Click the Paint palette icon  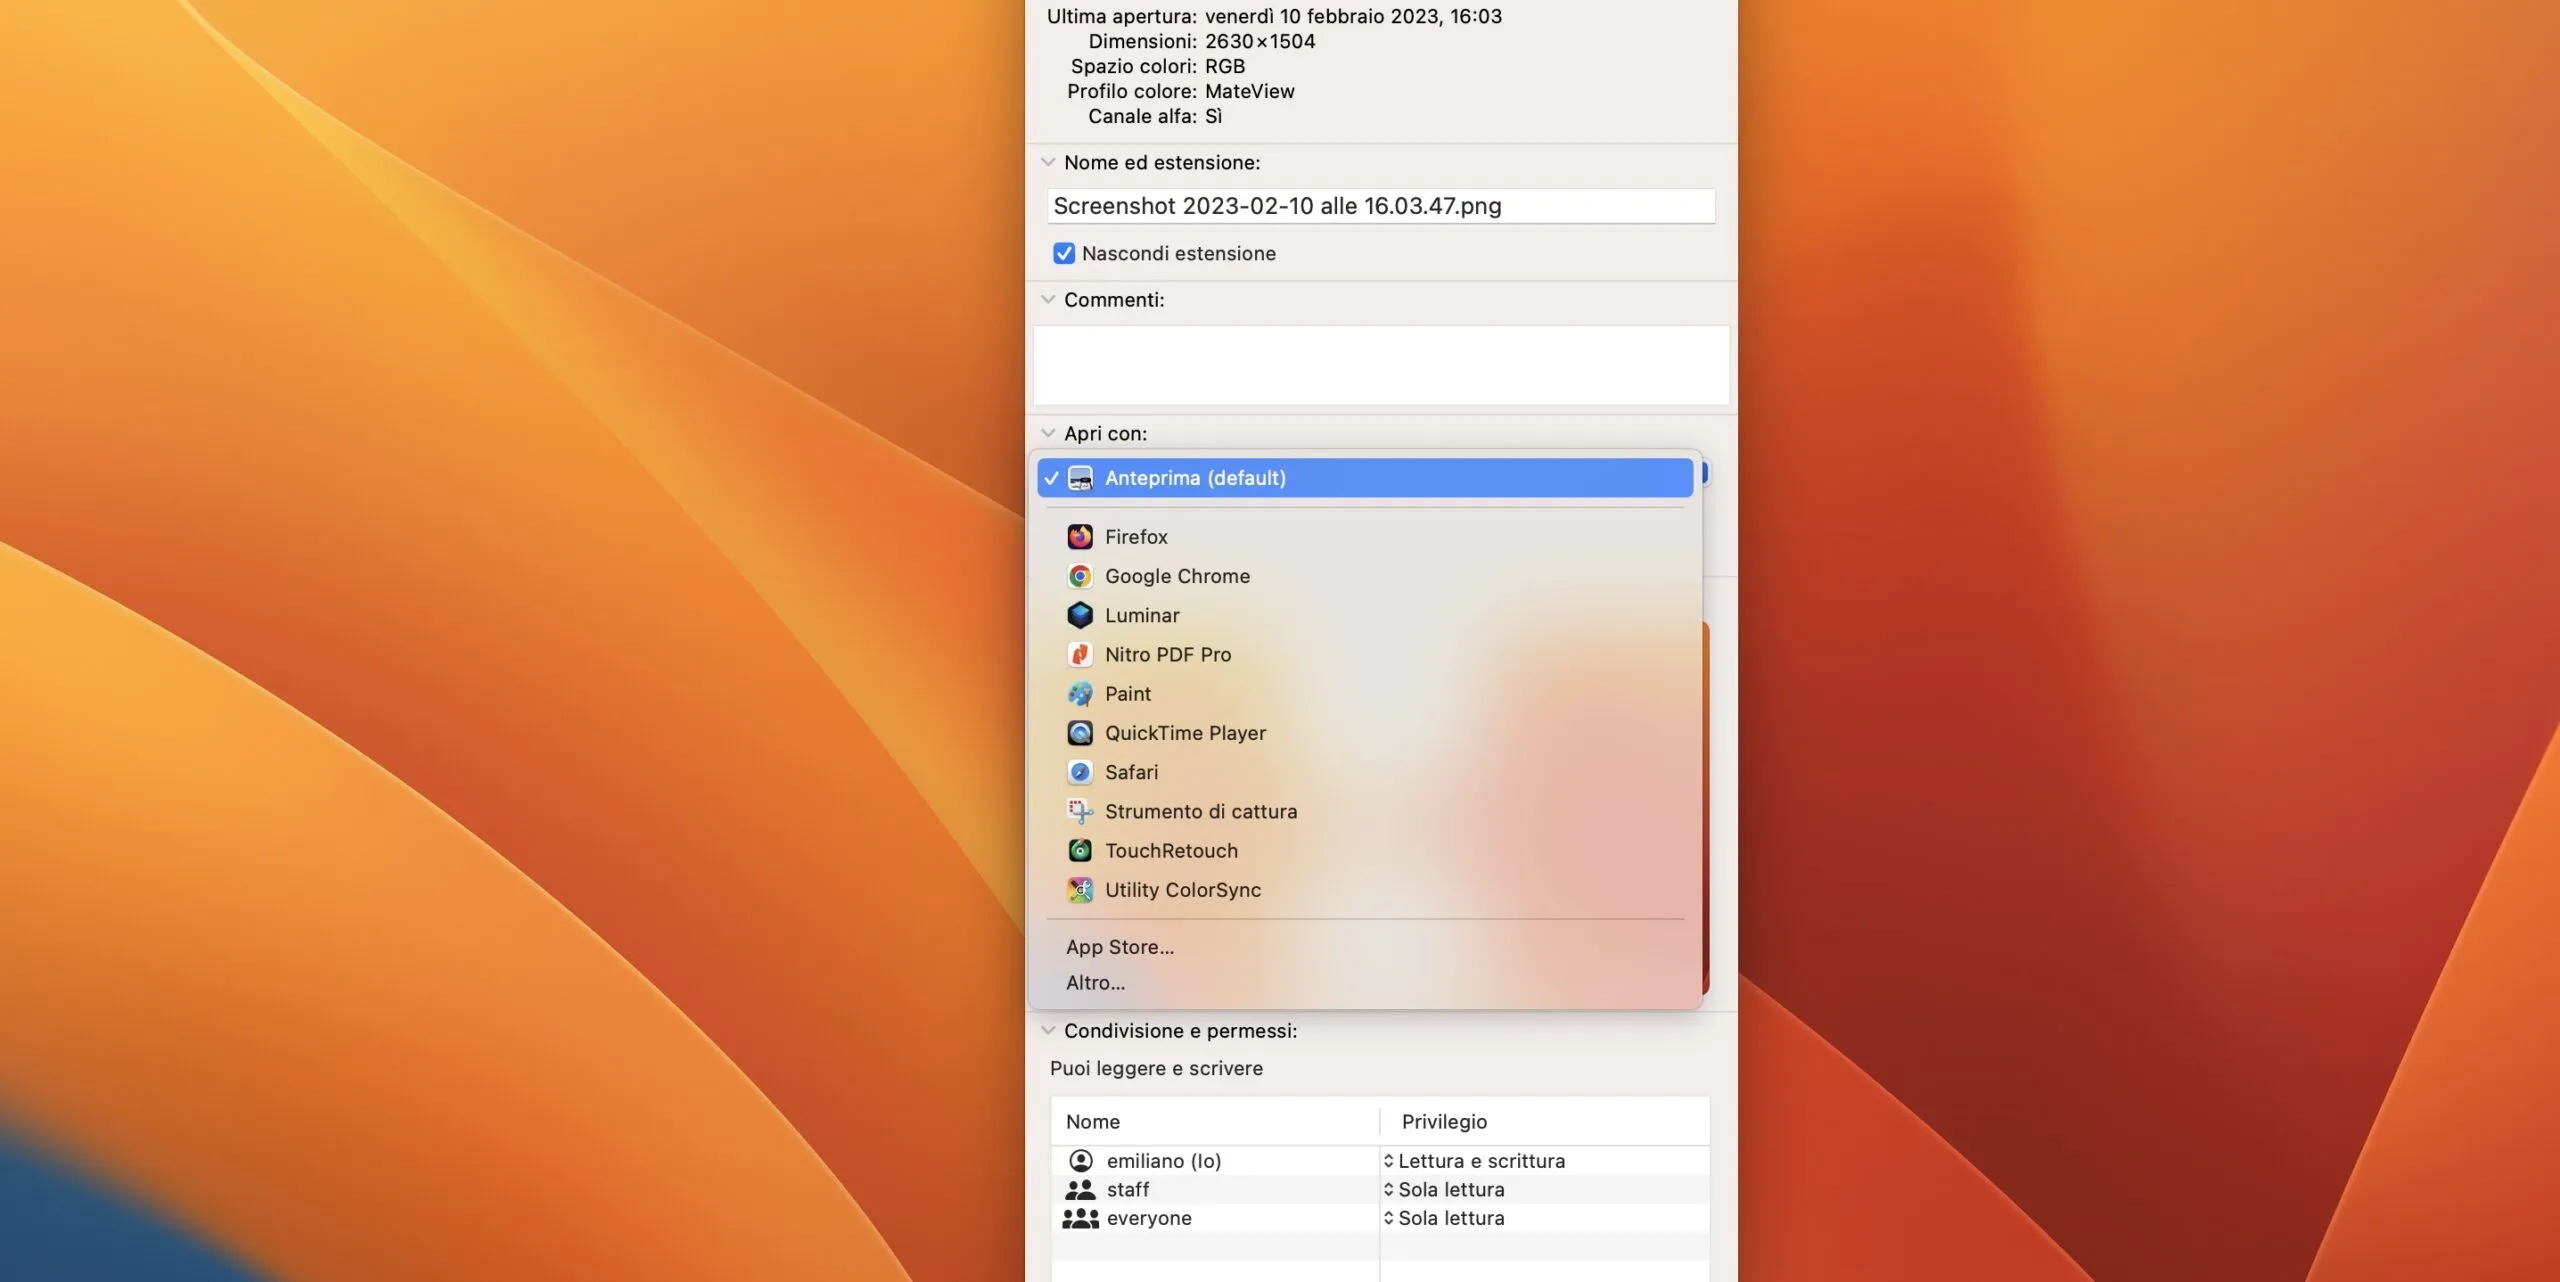click(x=1079, y=694)
